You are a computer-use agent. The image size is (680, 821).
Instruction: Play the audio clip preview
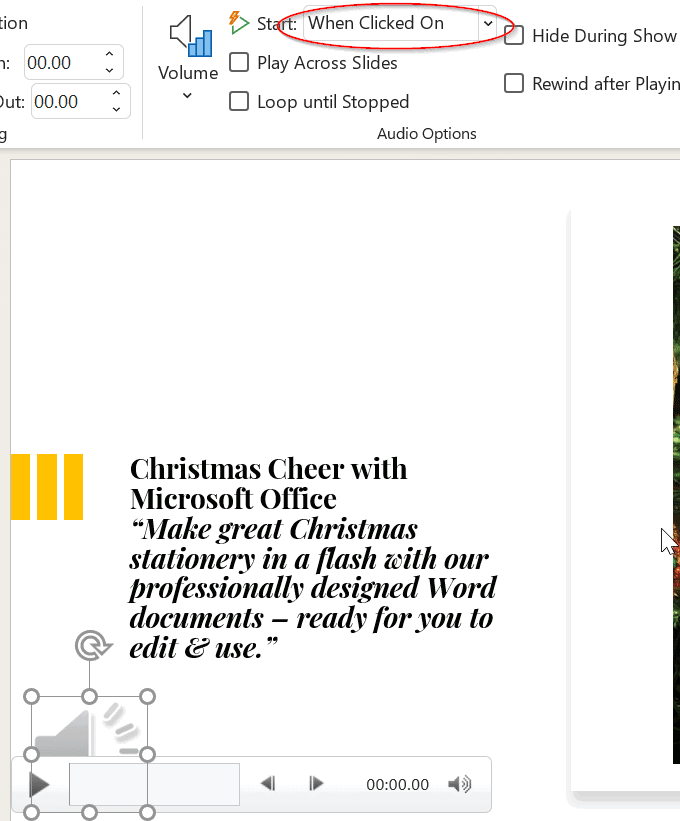tap(39, 785)
